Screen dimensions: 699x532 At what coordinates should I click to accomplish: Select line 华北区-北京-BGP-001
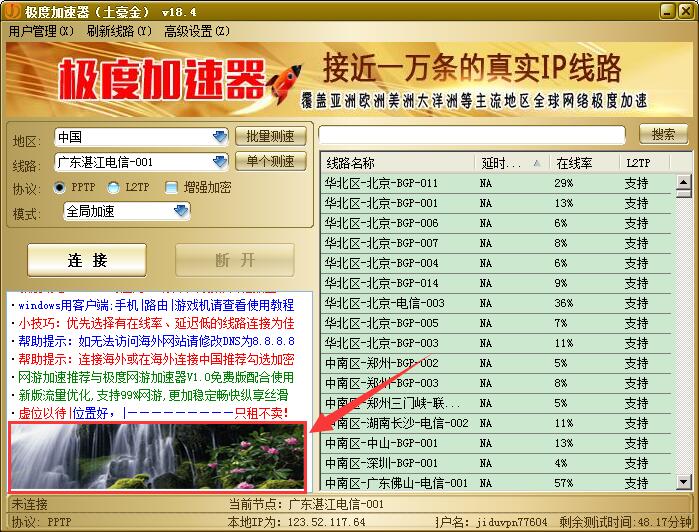pos(496,203)
